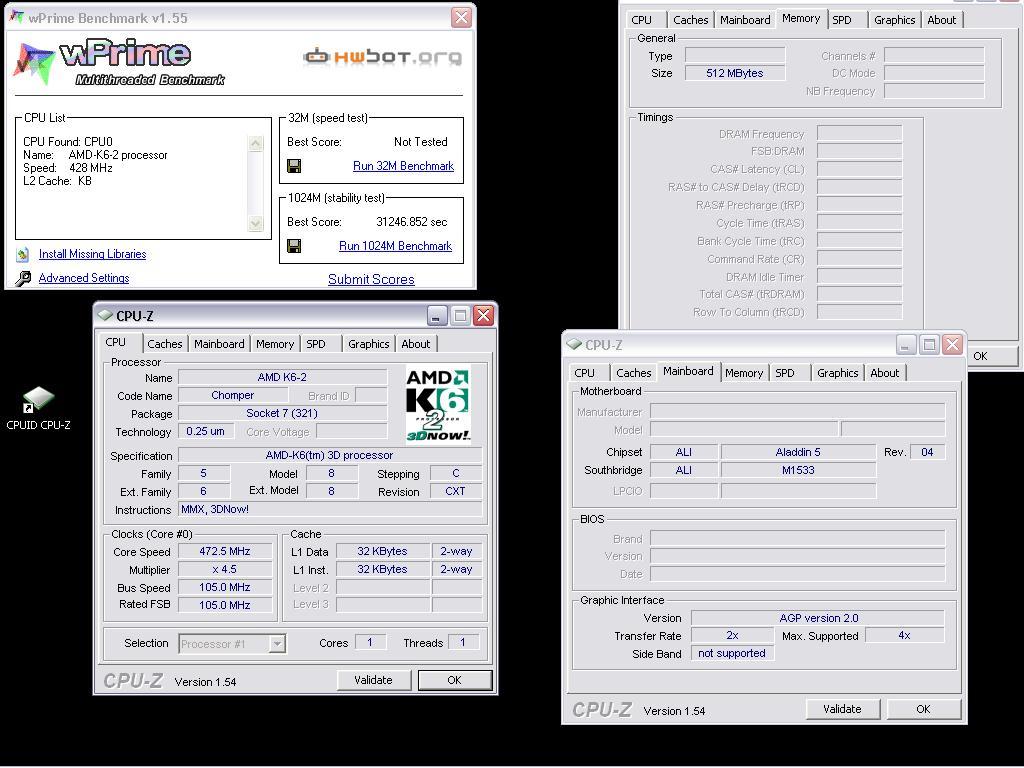Switch to Caches tab in CPU window
1024x768 pixels.
point(165,344)
